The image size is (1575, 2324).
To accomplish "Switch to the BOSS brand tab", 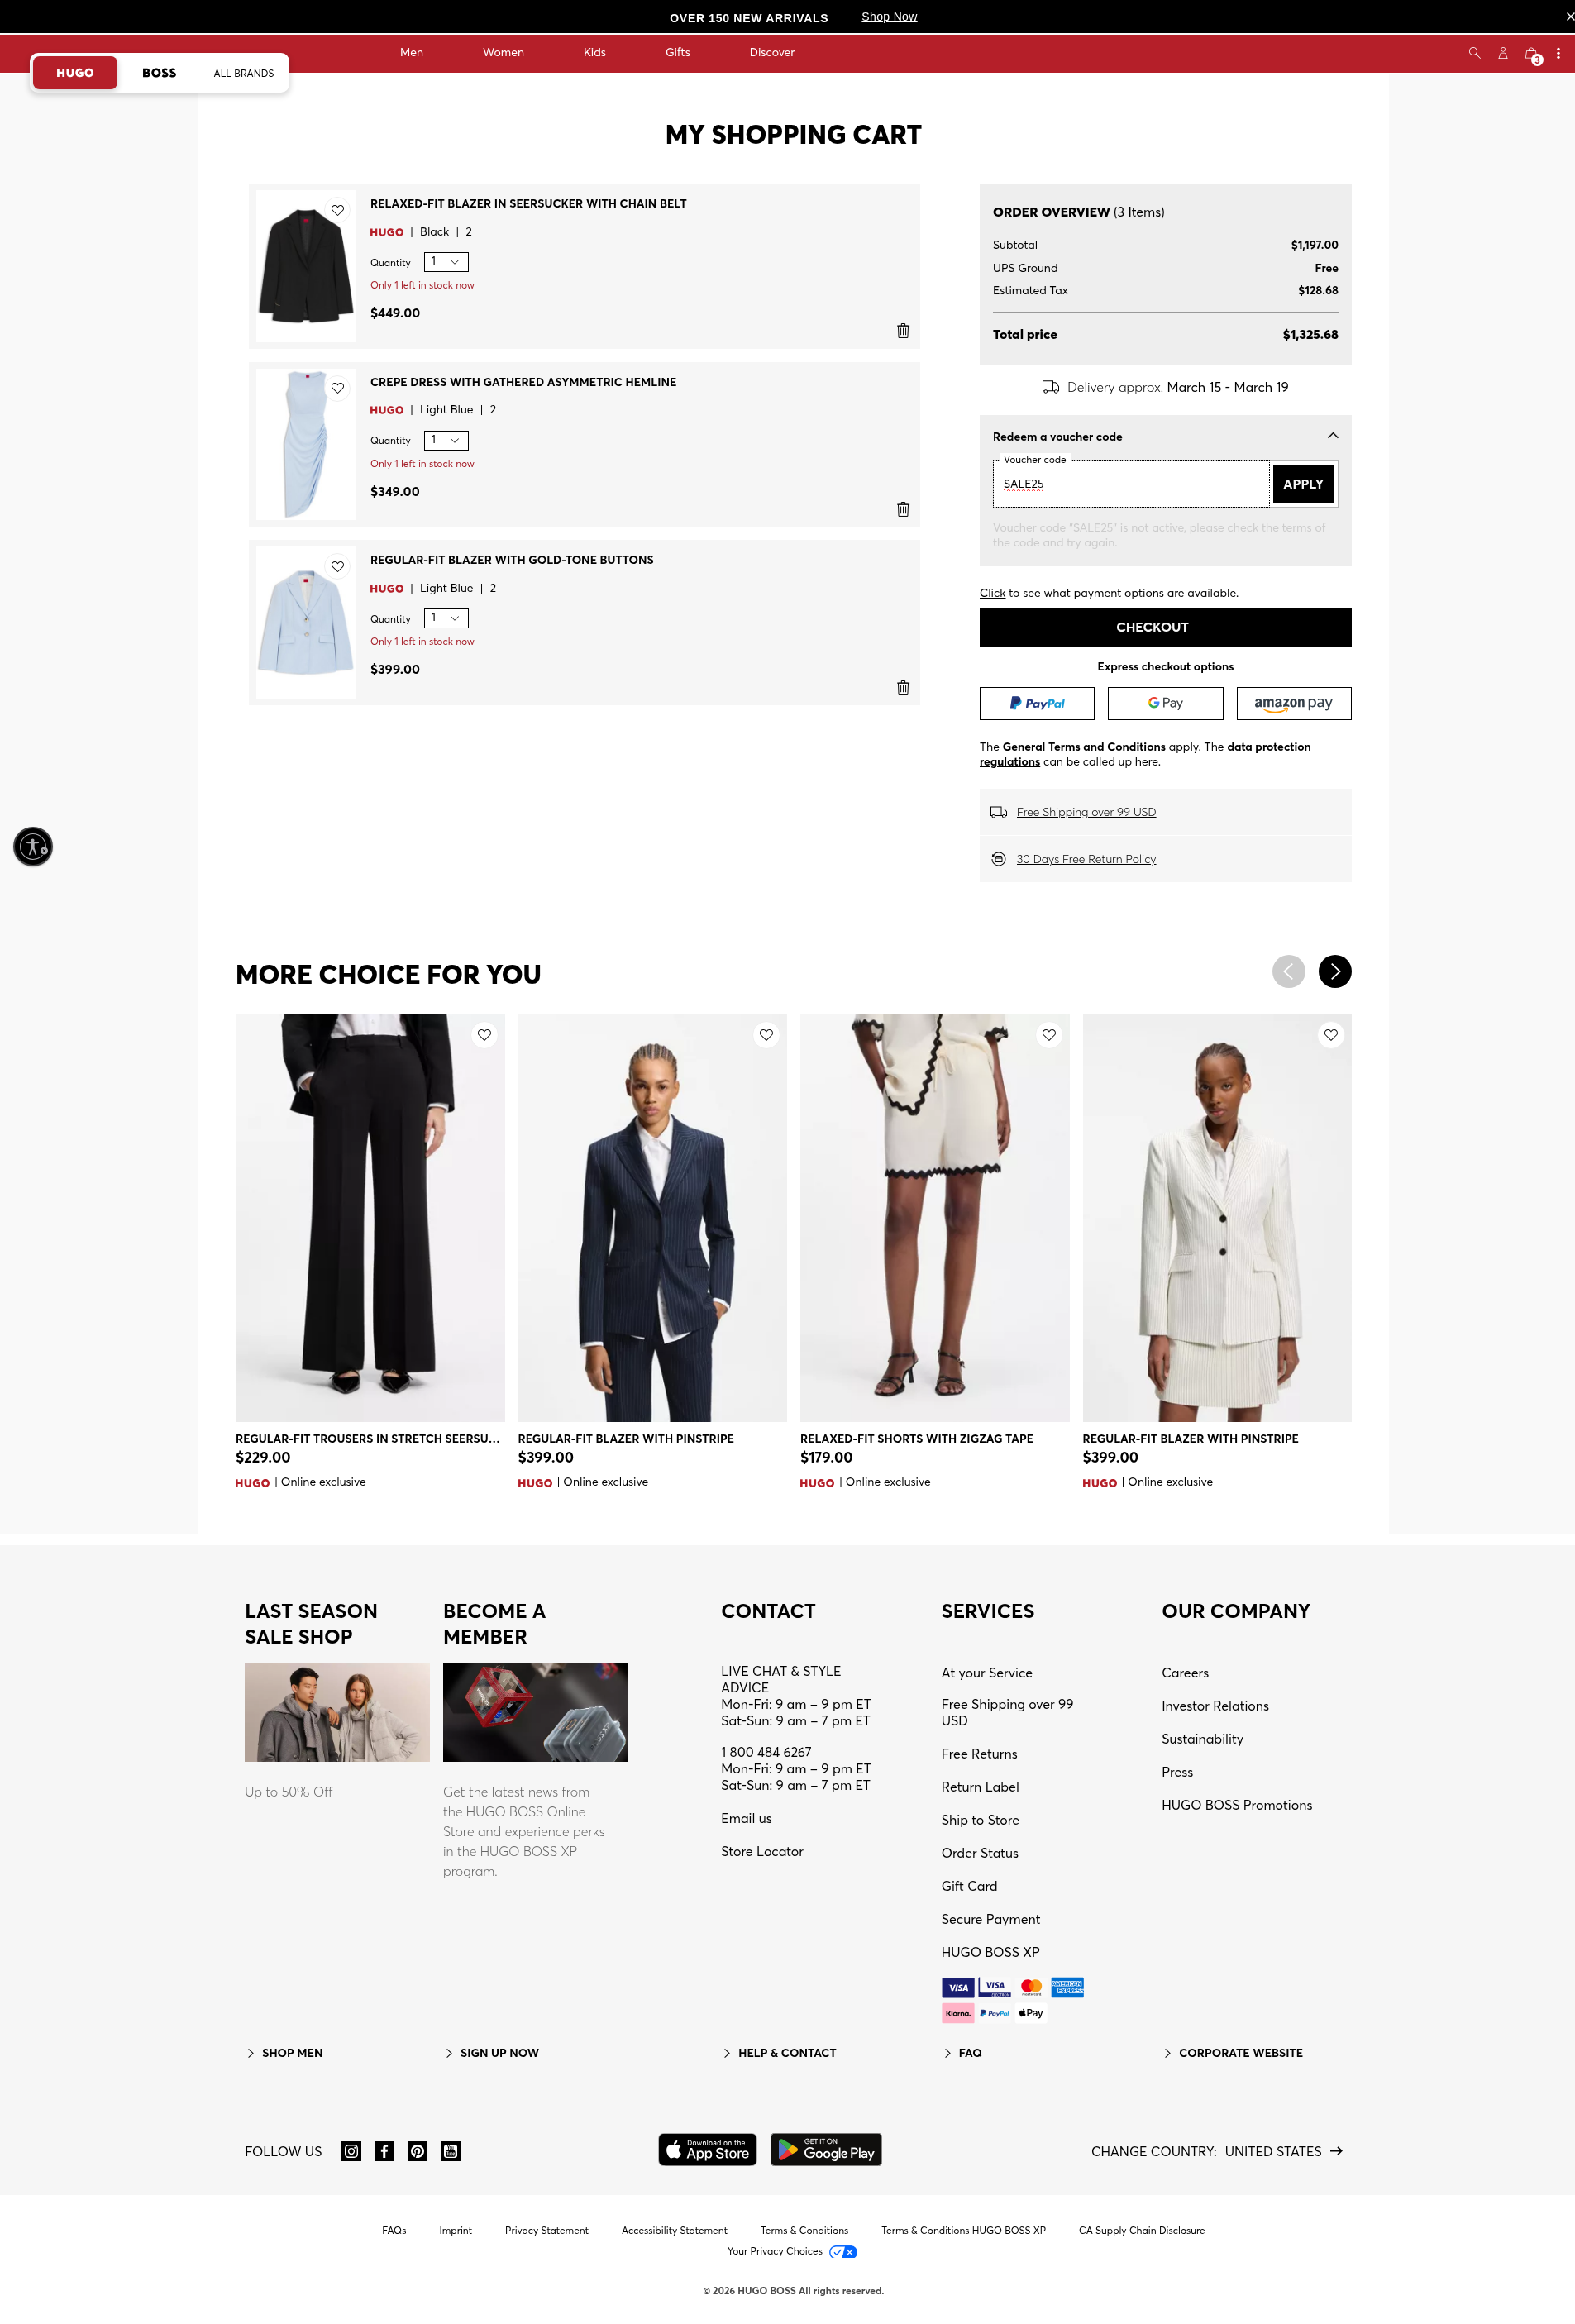I will pyautogui.click(x=159, y=73).
